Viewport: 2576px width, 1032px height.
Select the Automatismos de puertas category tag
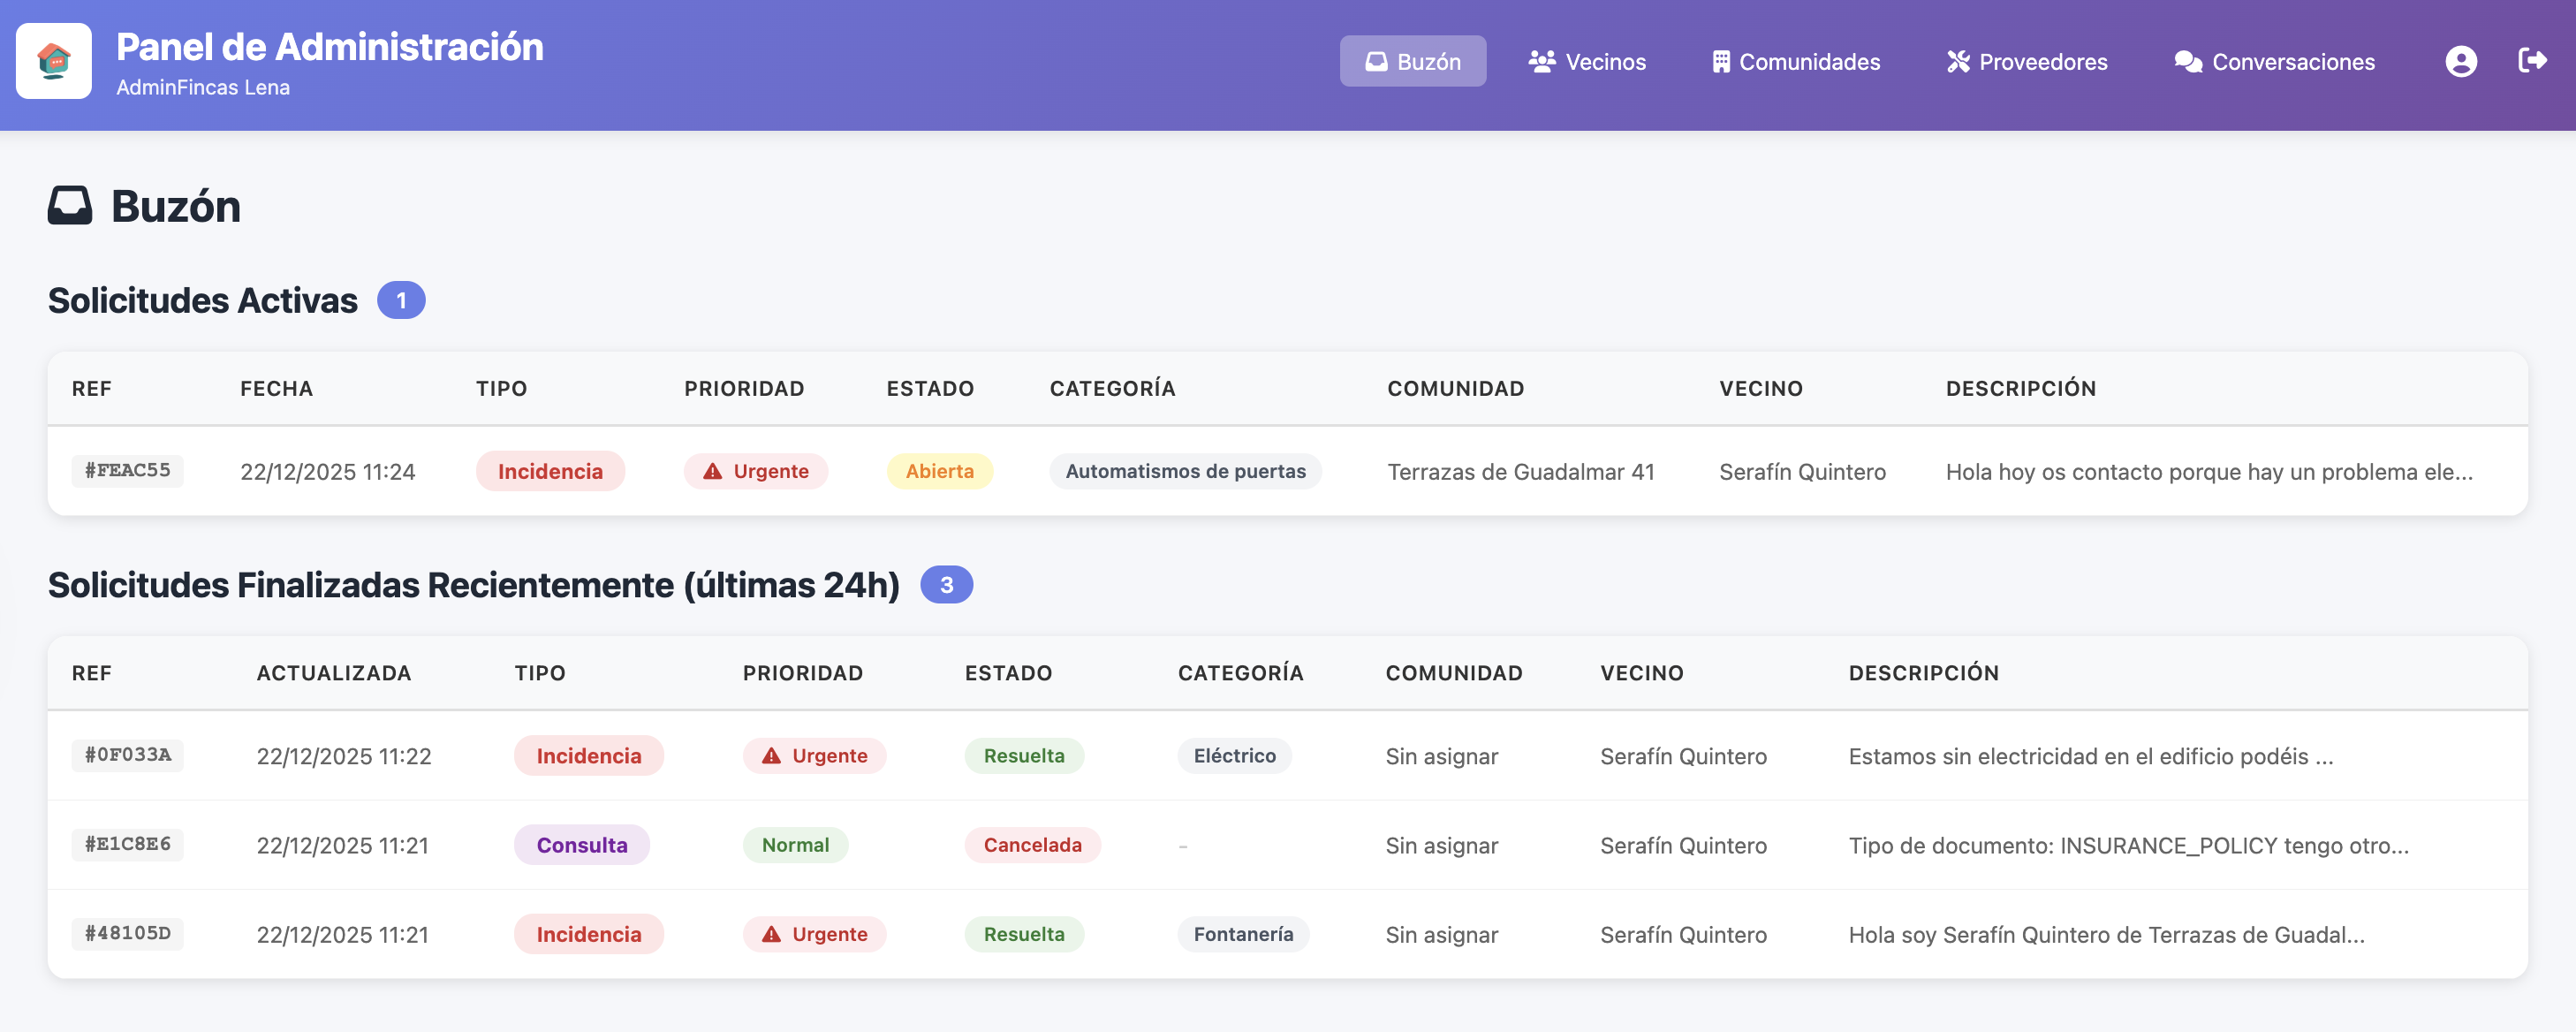1185,471
